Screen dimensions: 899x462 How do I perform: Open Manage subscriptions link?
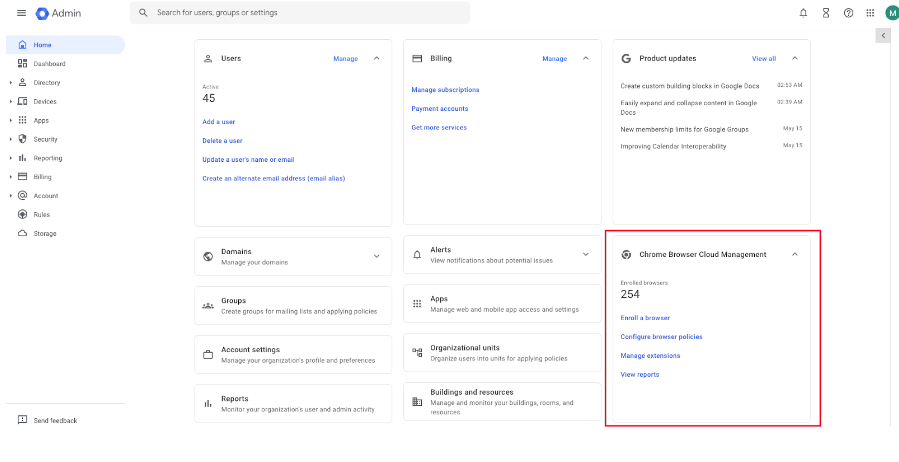tap(445, 90)
